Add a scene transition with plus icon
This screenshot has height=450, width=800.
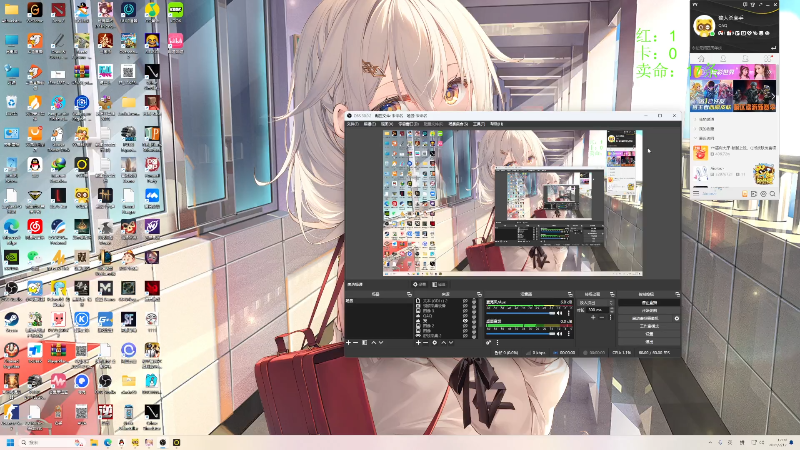click(593, 317)
